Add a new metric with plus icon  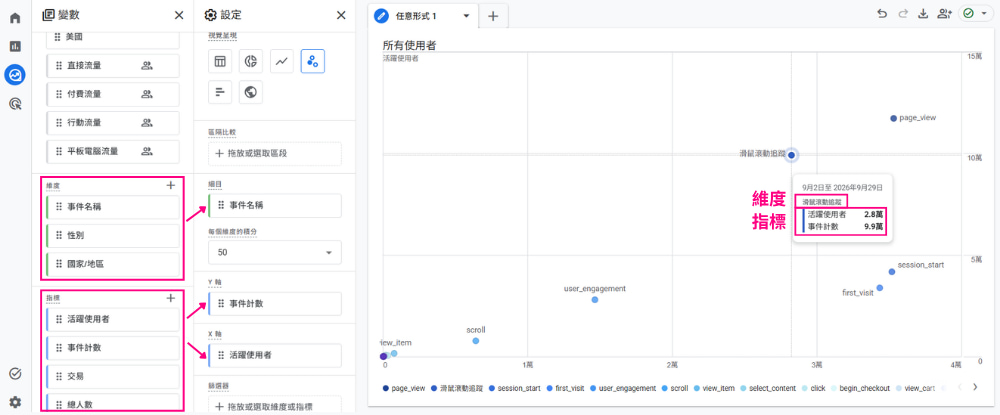(170, 298)
